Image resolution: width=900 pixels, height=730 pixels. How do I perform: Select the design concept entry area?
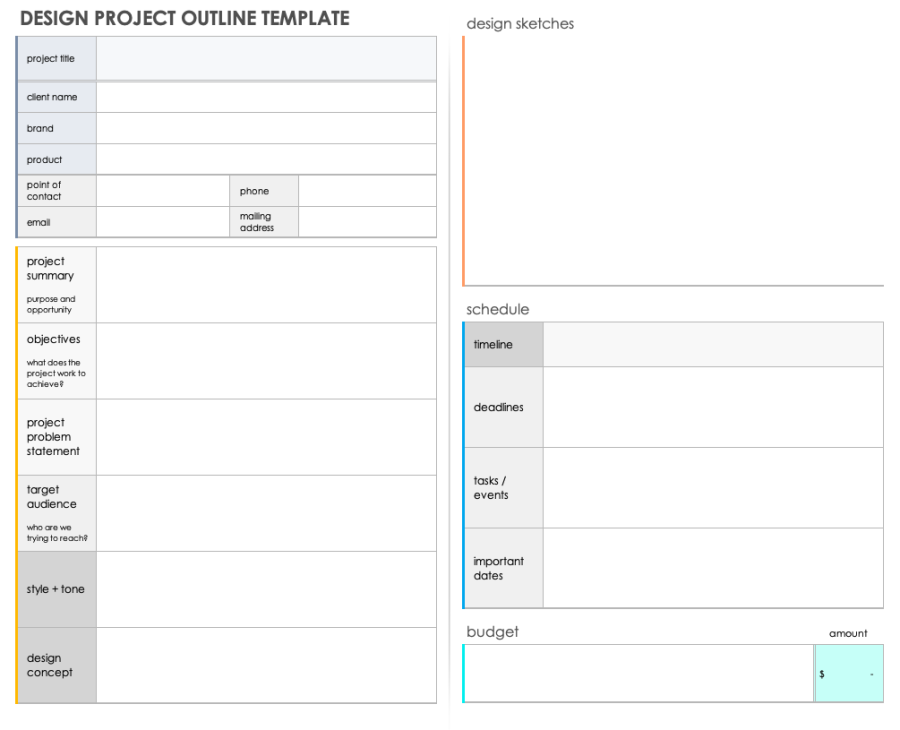point(265,665)
